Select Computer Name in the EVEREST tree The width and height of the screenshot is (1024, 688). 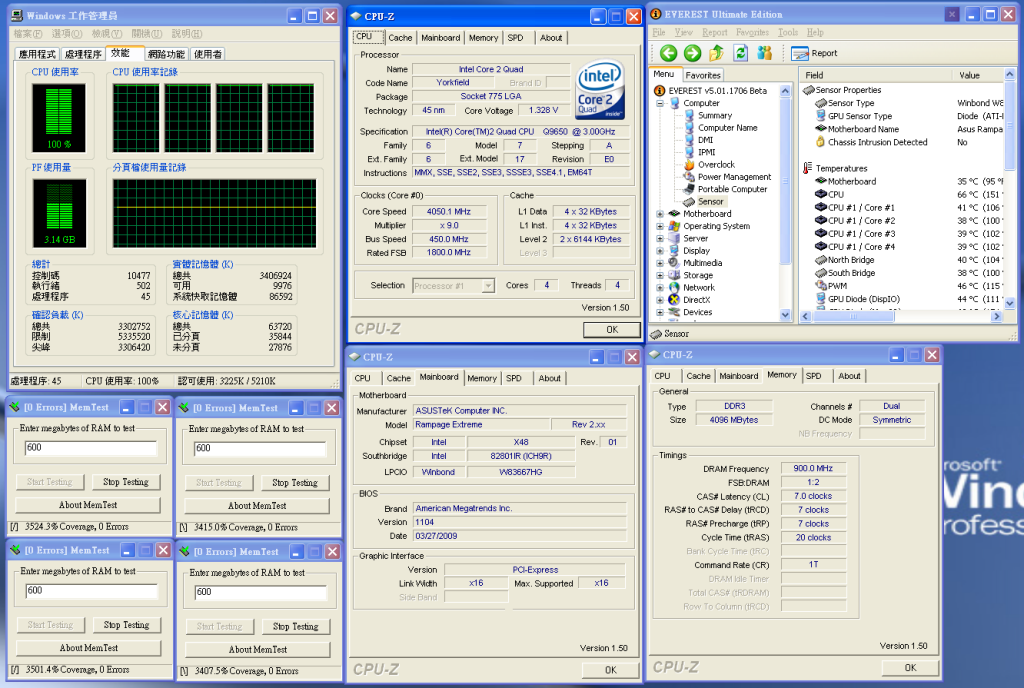(x=728, y=128)
